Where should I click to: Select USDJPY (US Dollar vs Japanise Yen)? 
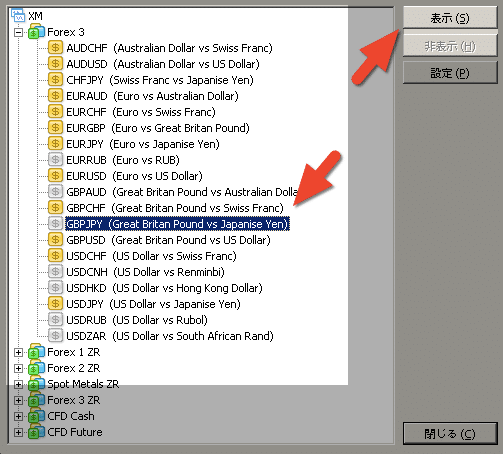(153, 304)
